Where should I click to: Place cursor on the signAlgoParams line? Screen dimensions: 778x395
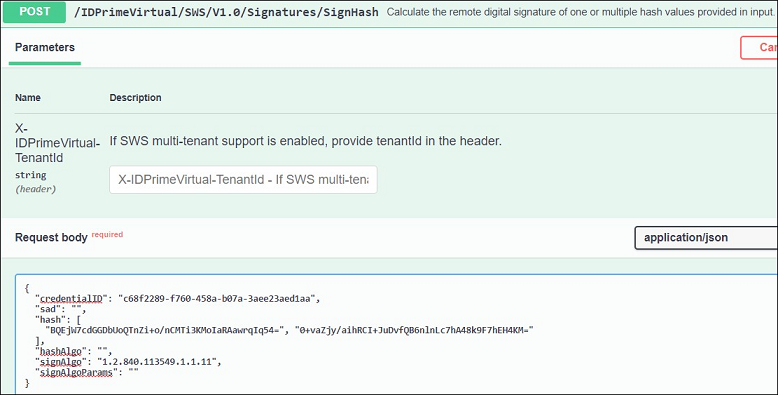point(87,372)
